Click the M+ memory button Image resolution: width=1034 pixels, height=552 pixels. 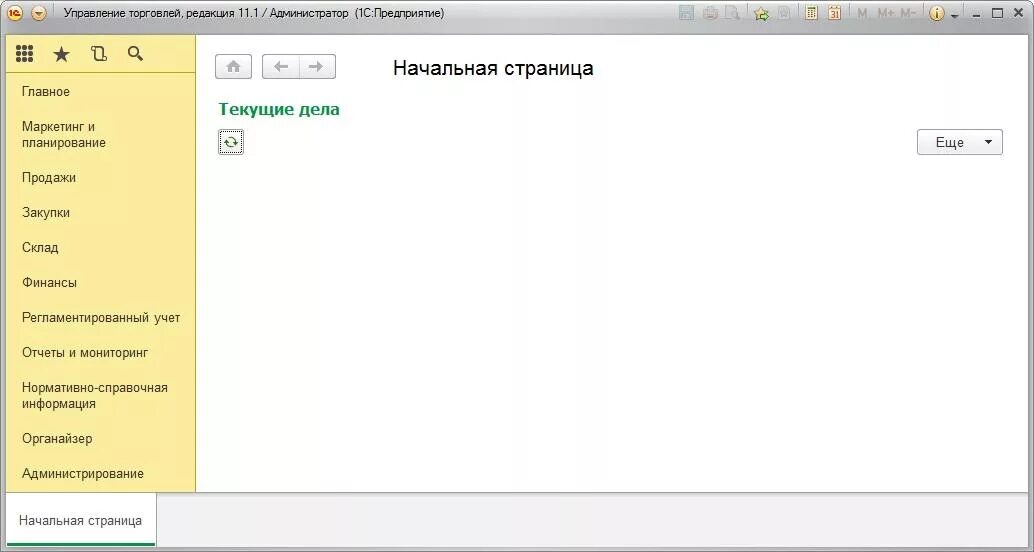click(885, 13)
